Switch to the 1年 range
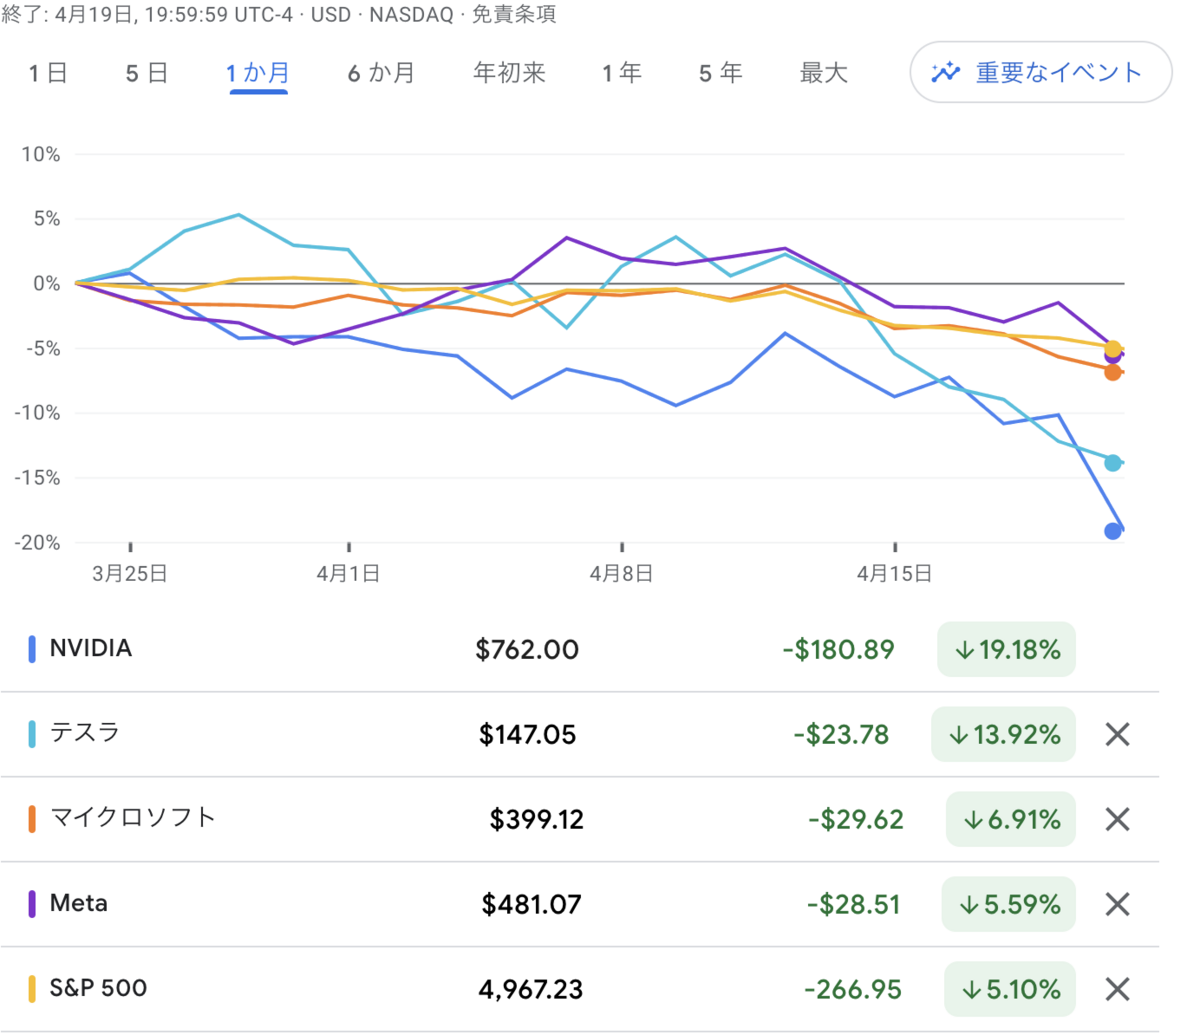 tap(622, 73)
